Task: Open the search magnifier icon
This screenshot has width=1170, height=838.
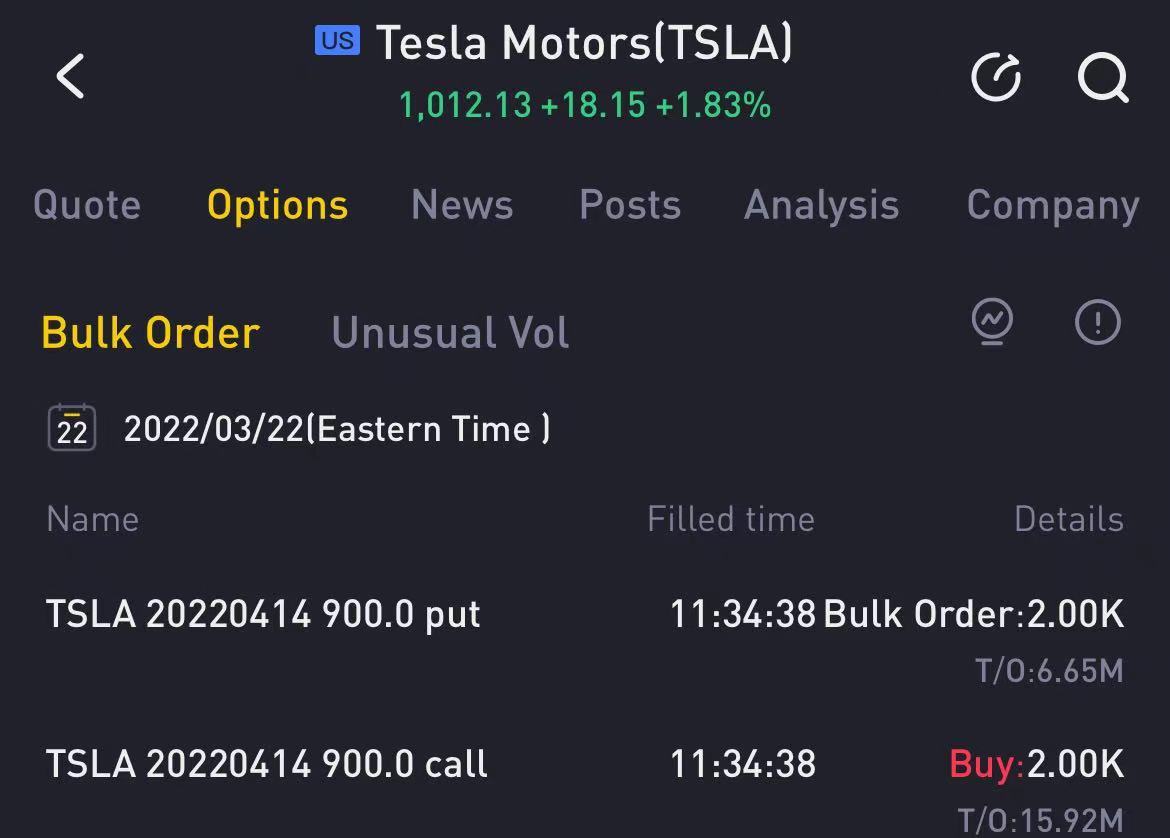Action: point(1102,77)
